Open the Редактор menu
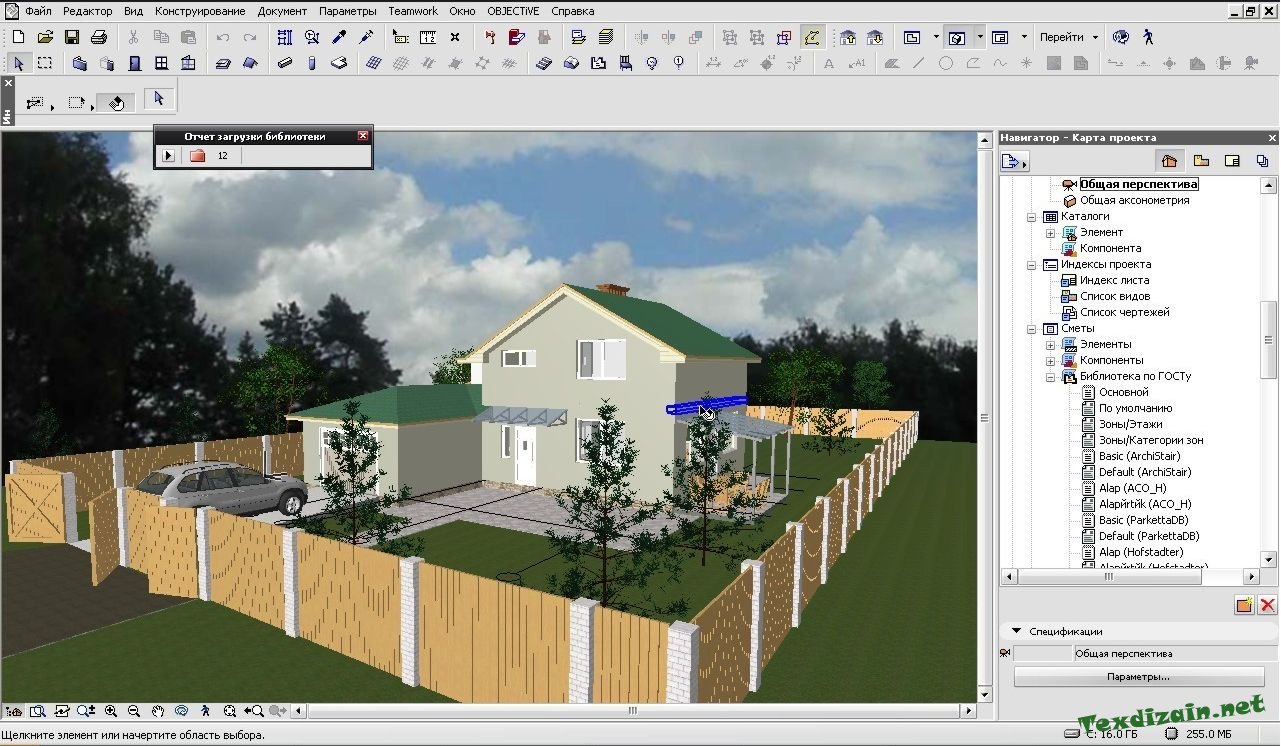1281x746 pixels. pyautogui.click(x=88, y=11)
